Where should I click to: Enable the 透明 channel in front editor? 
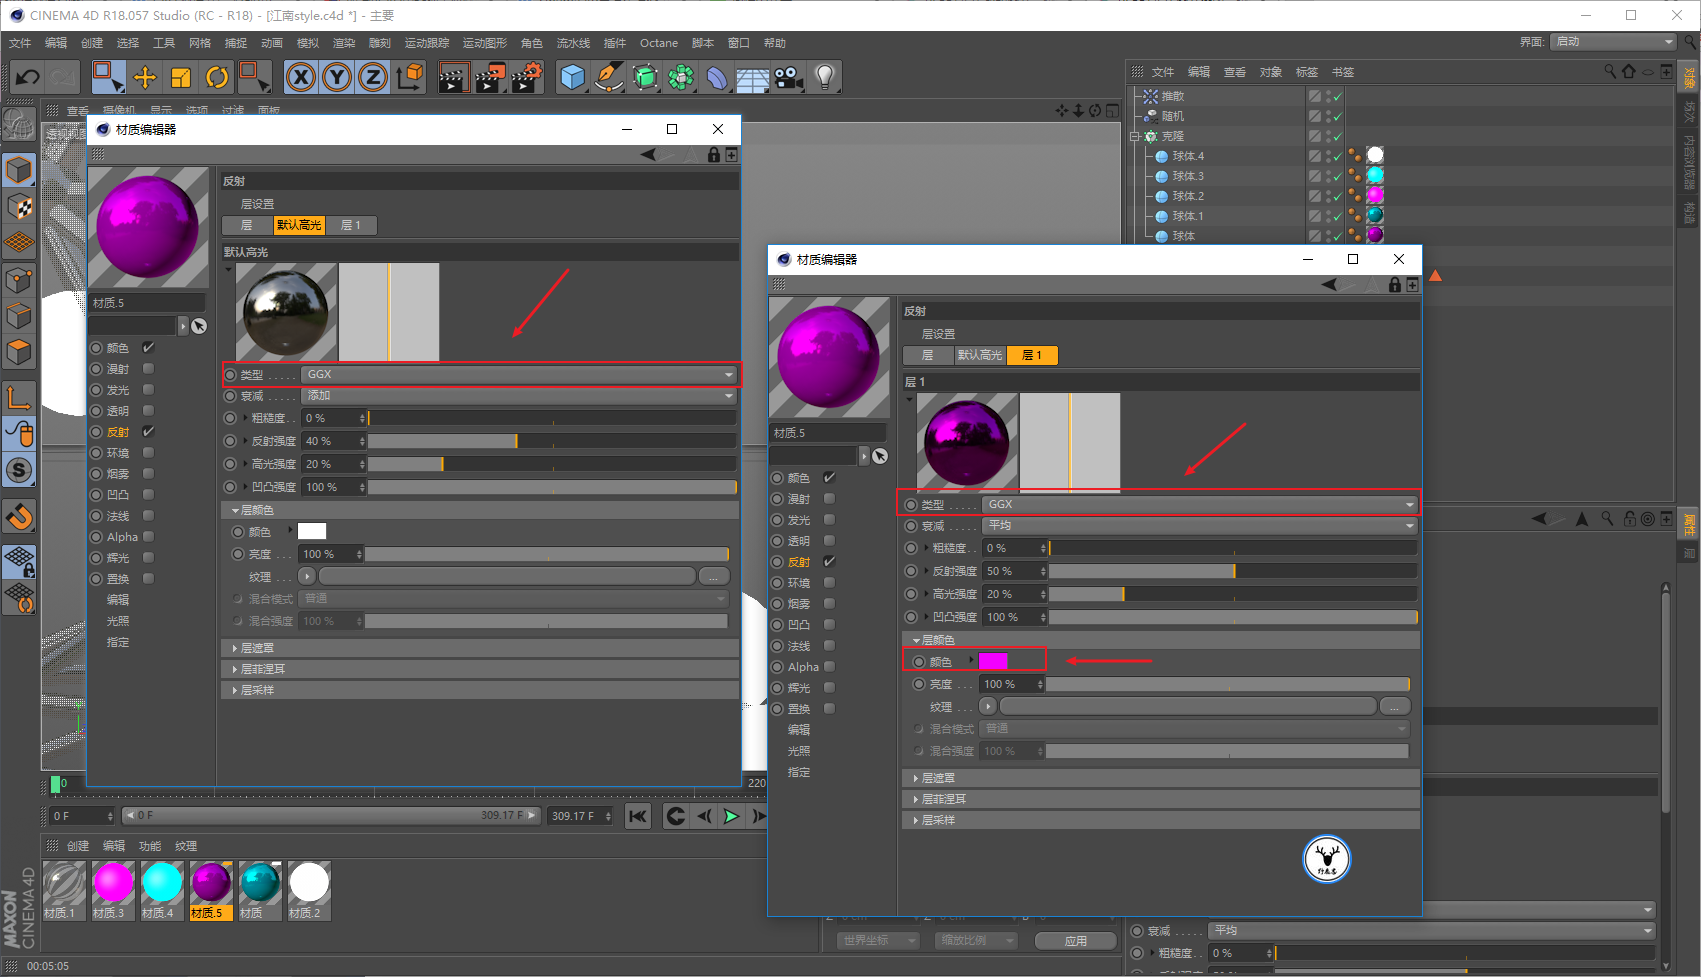(x=829, y=541)
